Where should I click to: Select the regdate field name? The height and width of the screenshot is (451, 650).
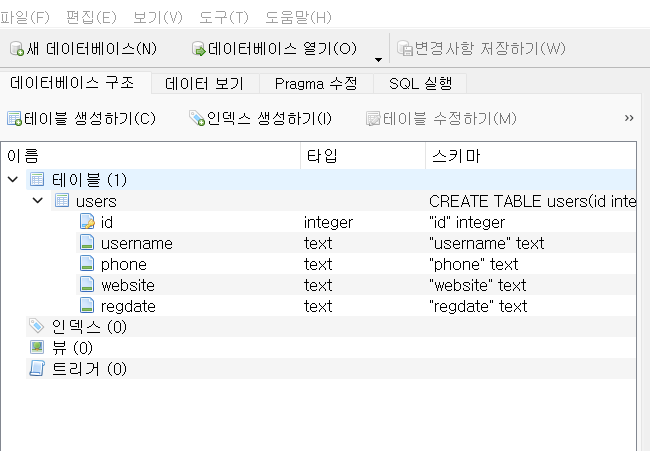(128, 307)
